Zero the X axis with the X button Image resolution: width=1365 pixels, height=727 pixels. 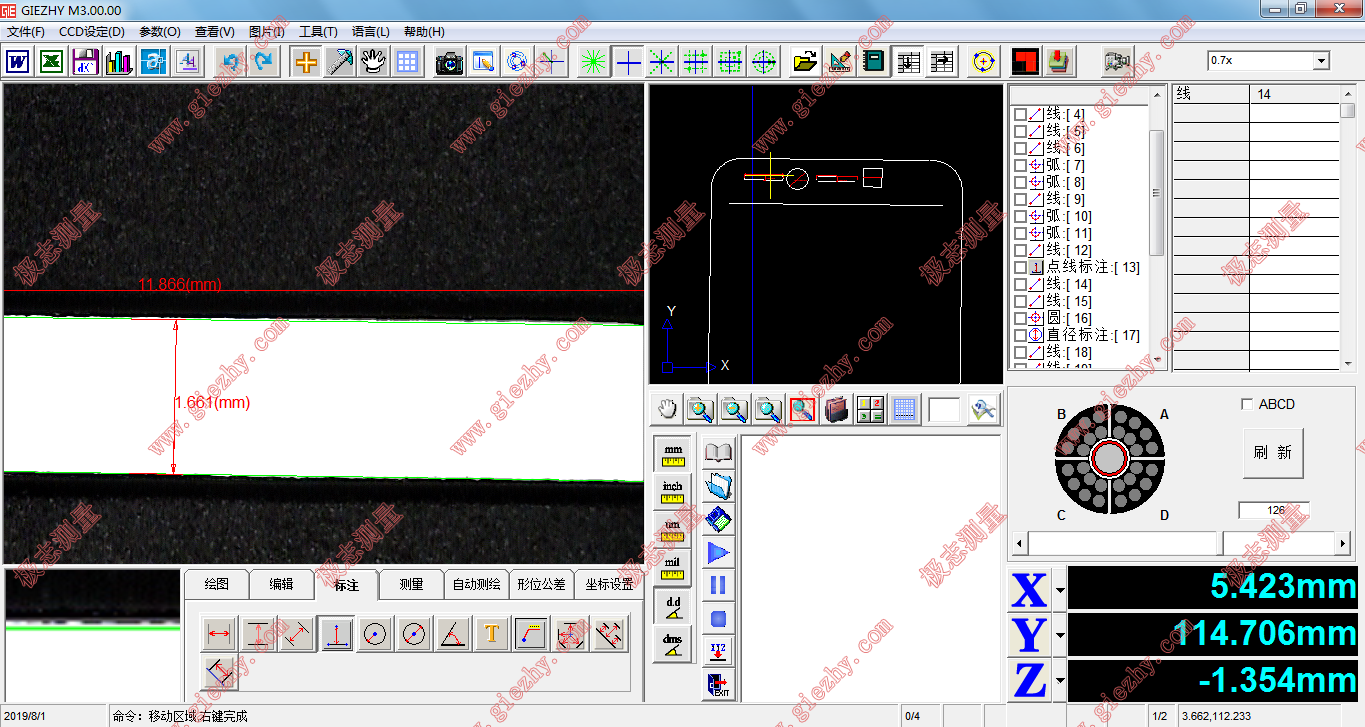[1029, 590]
